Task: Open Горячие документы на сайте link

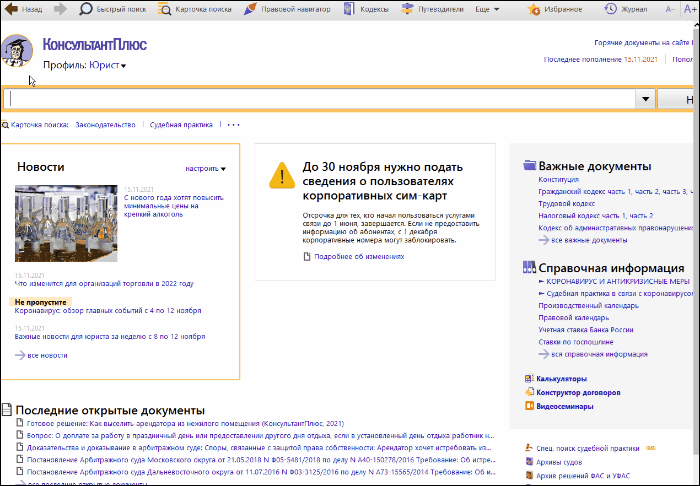Action: point(643,43)
